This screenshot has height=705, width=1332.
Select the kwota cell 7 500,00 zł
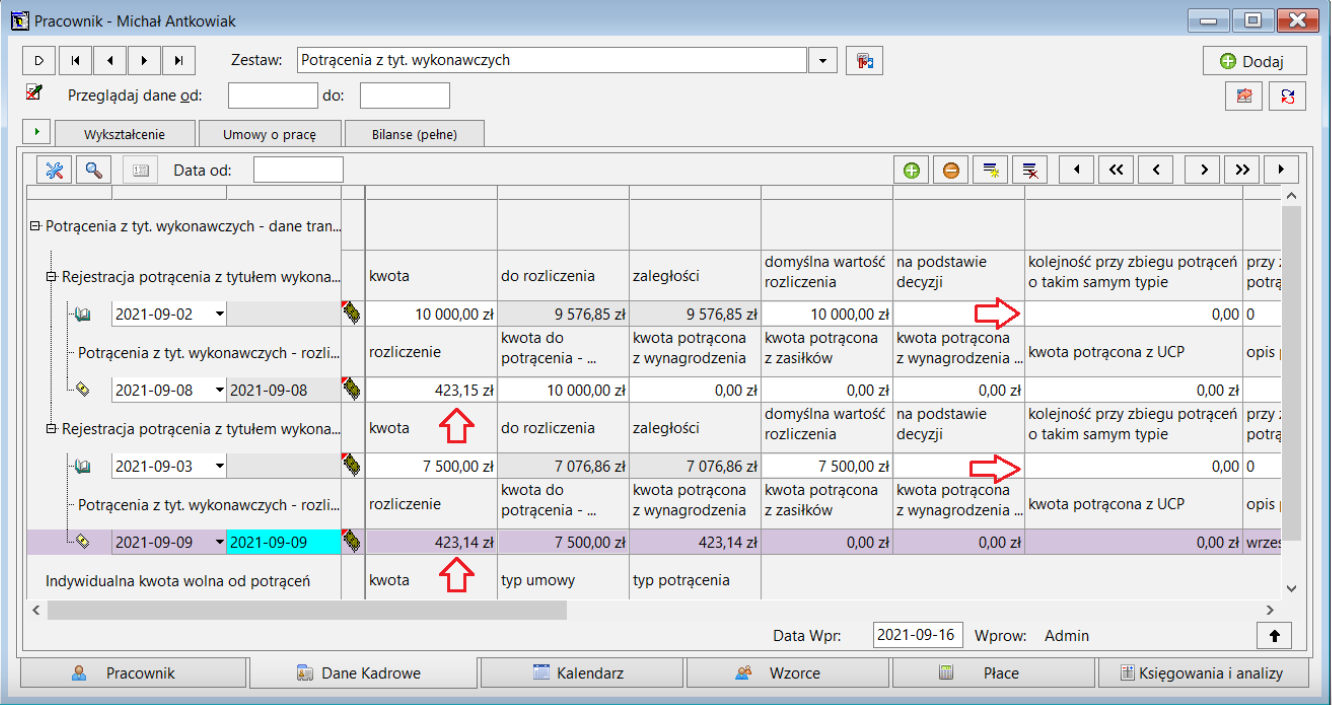(x=432, y=466)
